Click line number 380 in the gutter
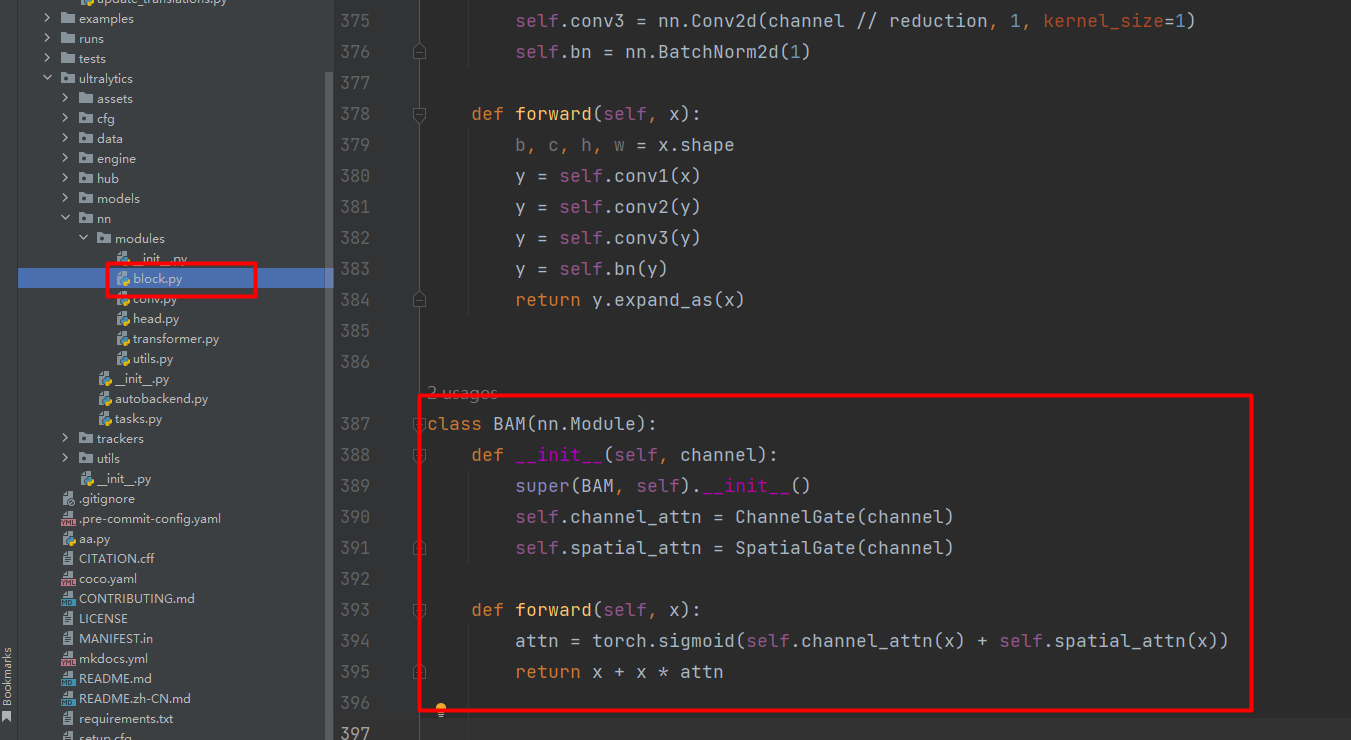The image size is (1351, 740). pyautogui.click(x=354, y=176)
